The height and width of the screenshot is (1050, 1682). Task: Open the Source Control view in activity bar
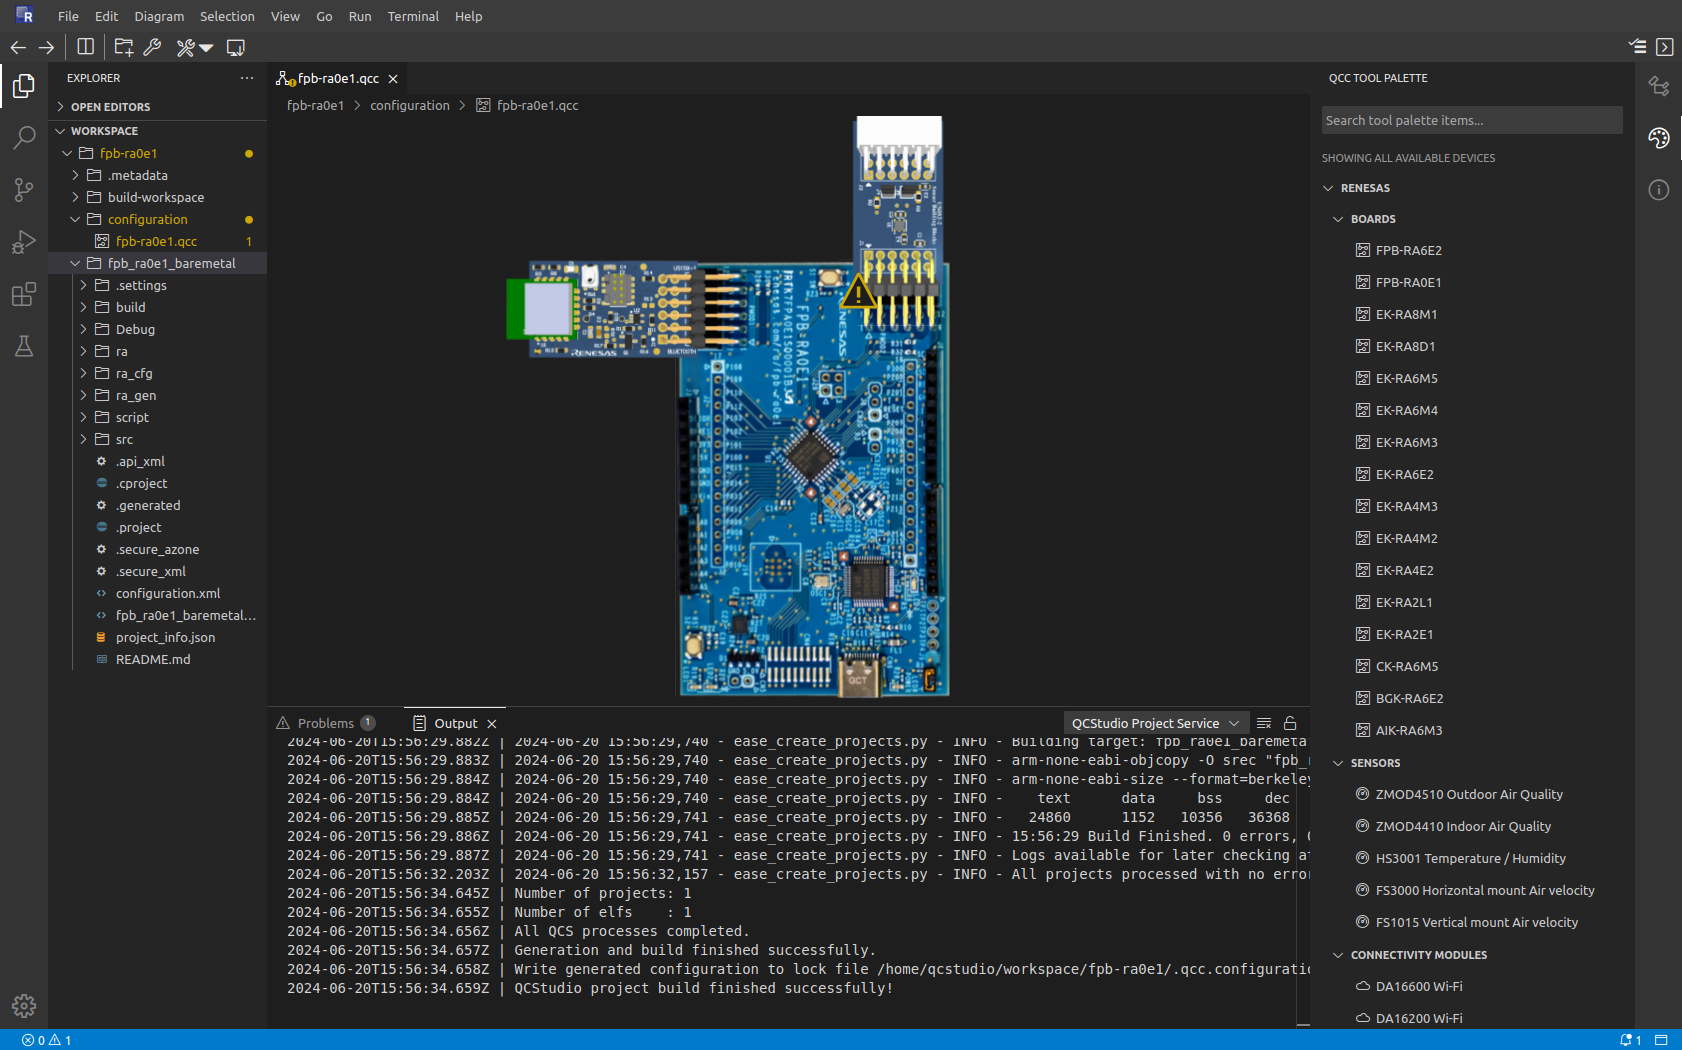coord(24,190)
